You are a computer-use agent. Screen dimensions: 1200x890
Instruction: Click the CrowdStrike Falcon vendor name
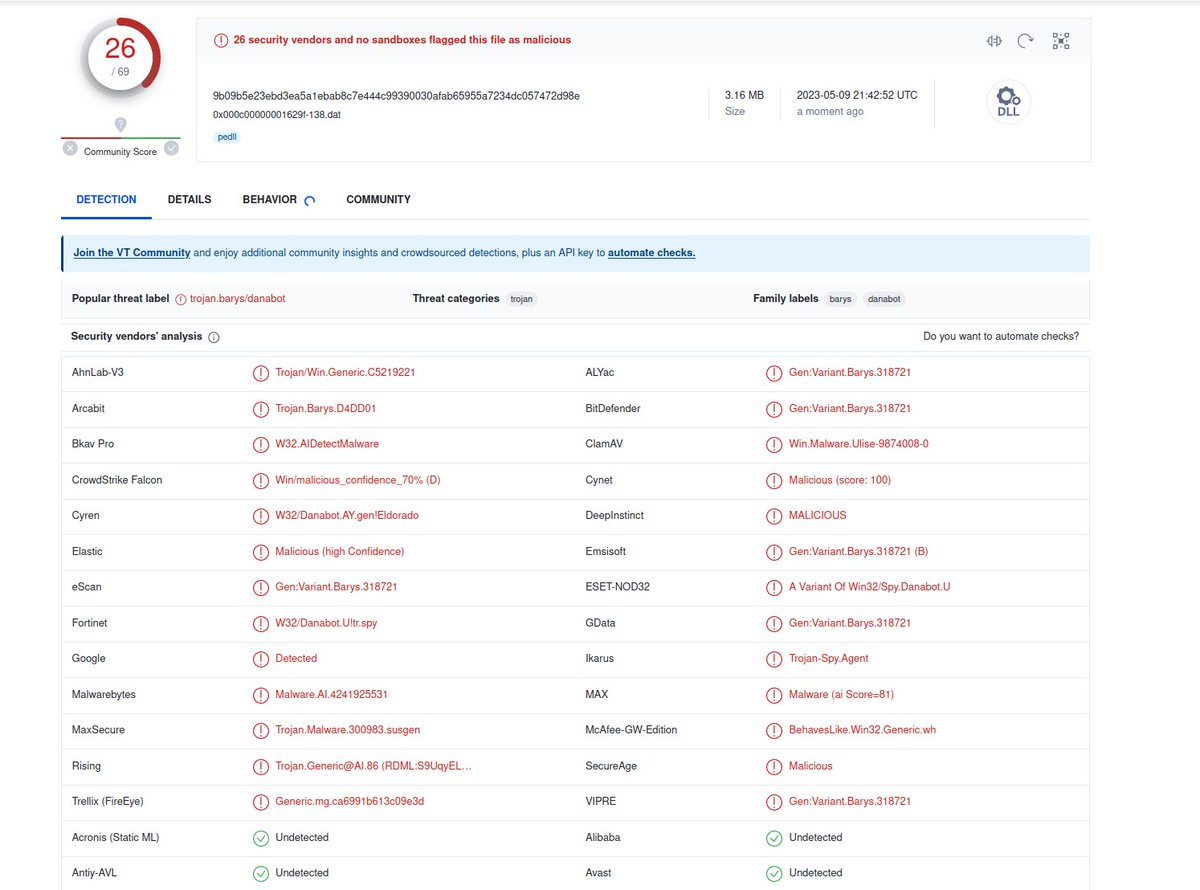point(117,480)
